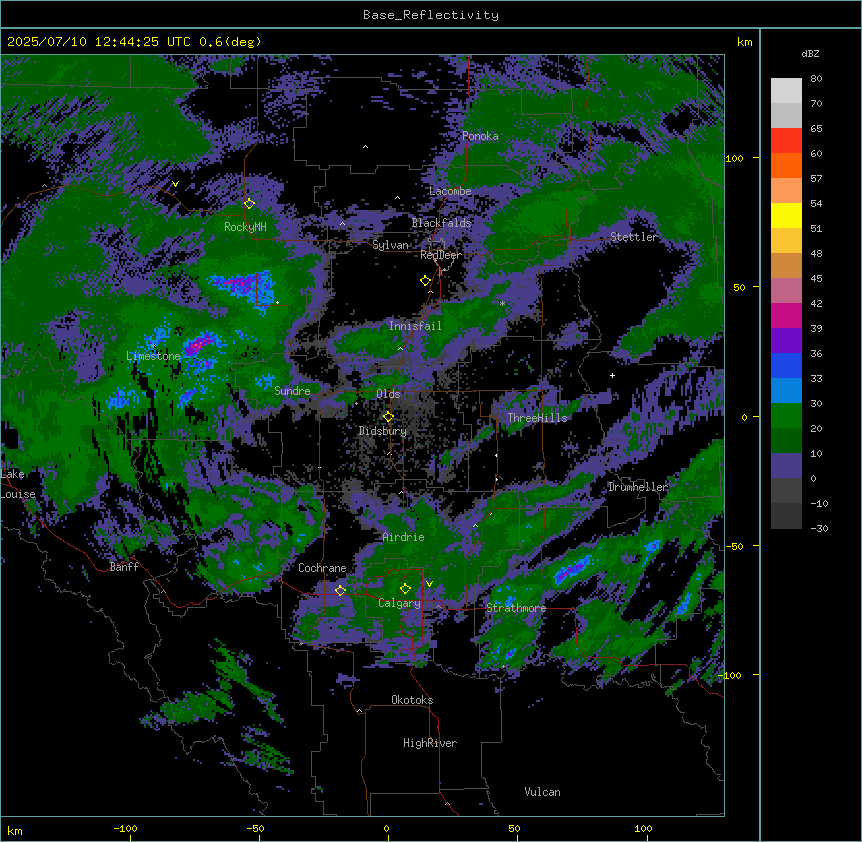The width and height of the screenshot is (862, 842).
Task: Click the slate purple 10-0 dBZ legend swatch
Action: tap(786, 466)
